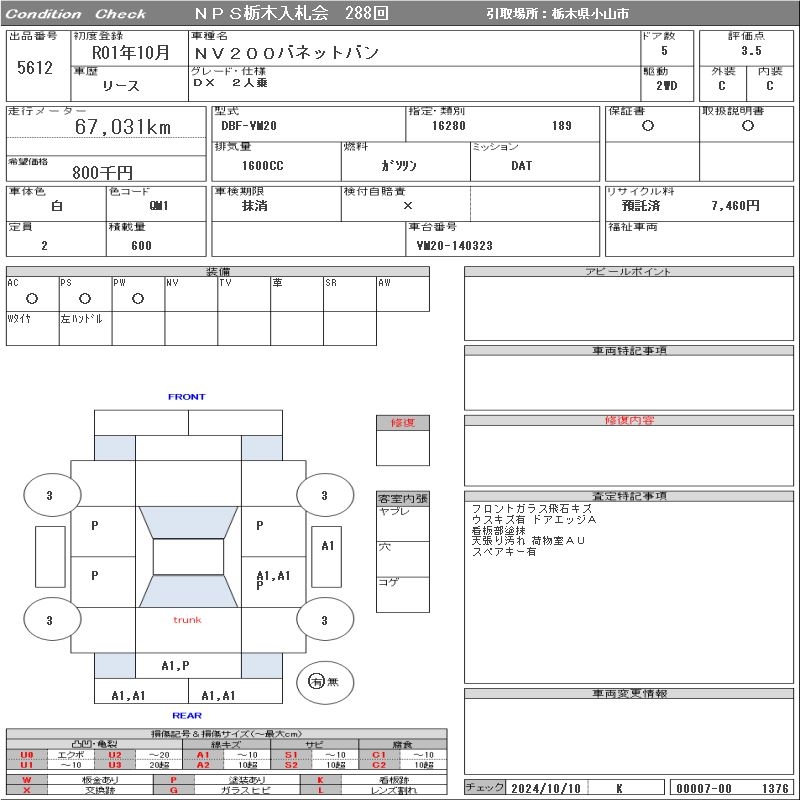Click desired price 800千円
Screen dimensions: 800x800
click(102, 172)
